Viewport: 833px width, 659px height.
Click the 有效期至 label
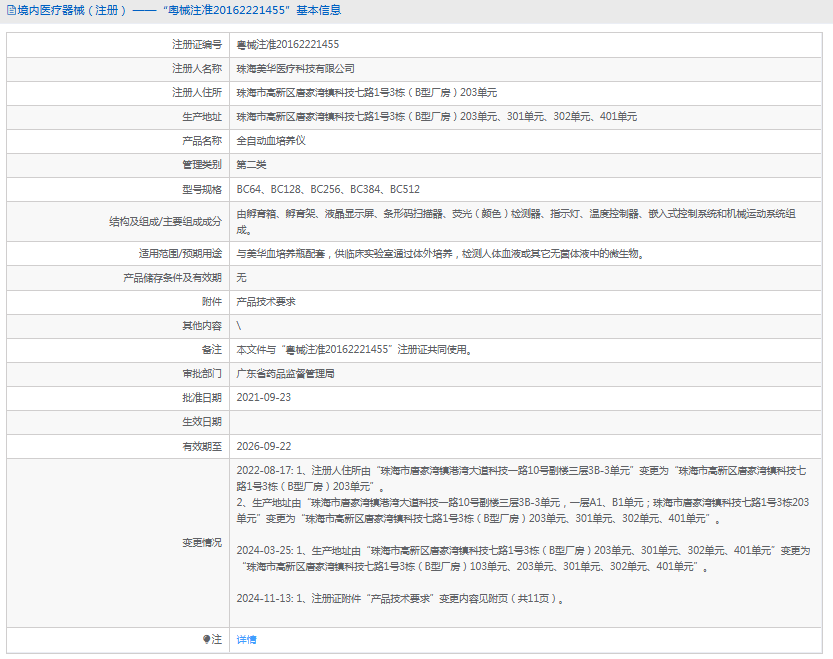202,446
